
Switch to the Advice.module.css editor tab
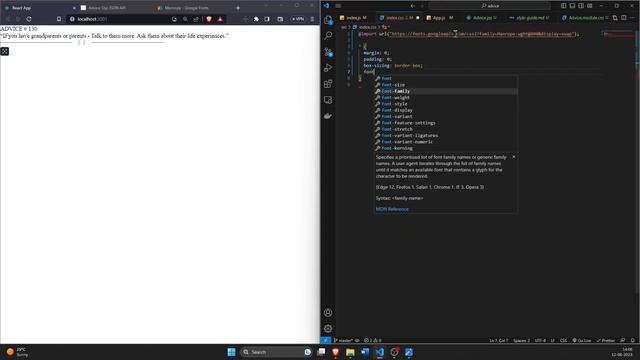(x=586, y=18)
